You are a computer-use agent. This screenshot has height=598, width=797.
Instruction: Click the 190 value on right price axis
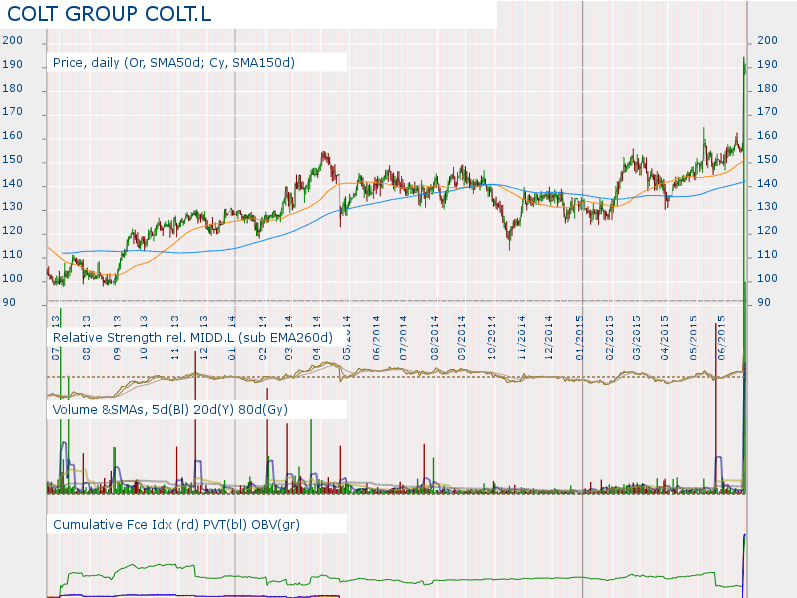768,65
